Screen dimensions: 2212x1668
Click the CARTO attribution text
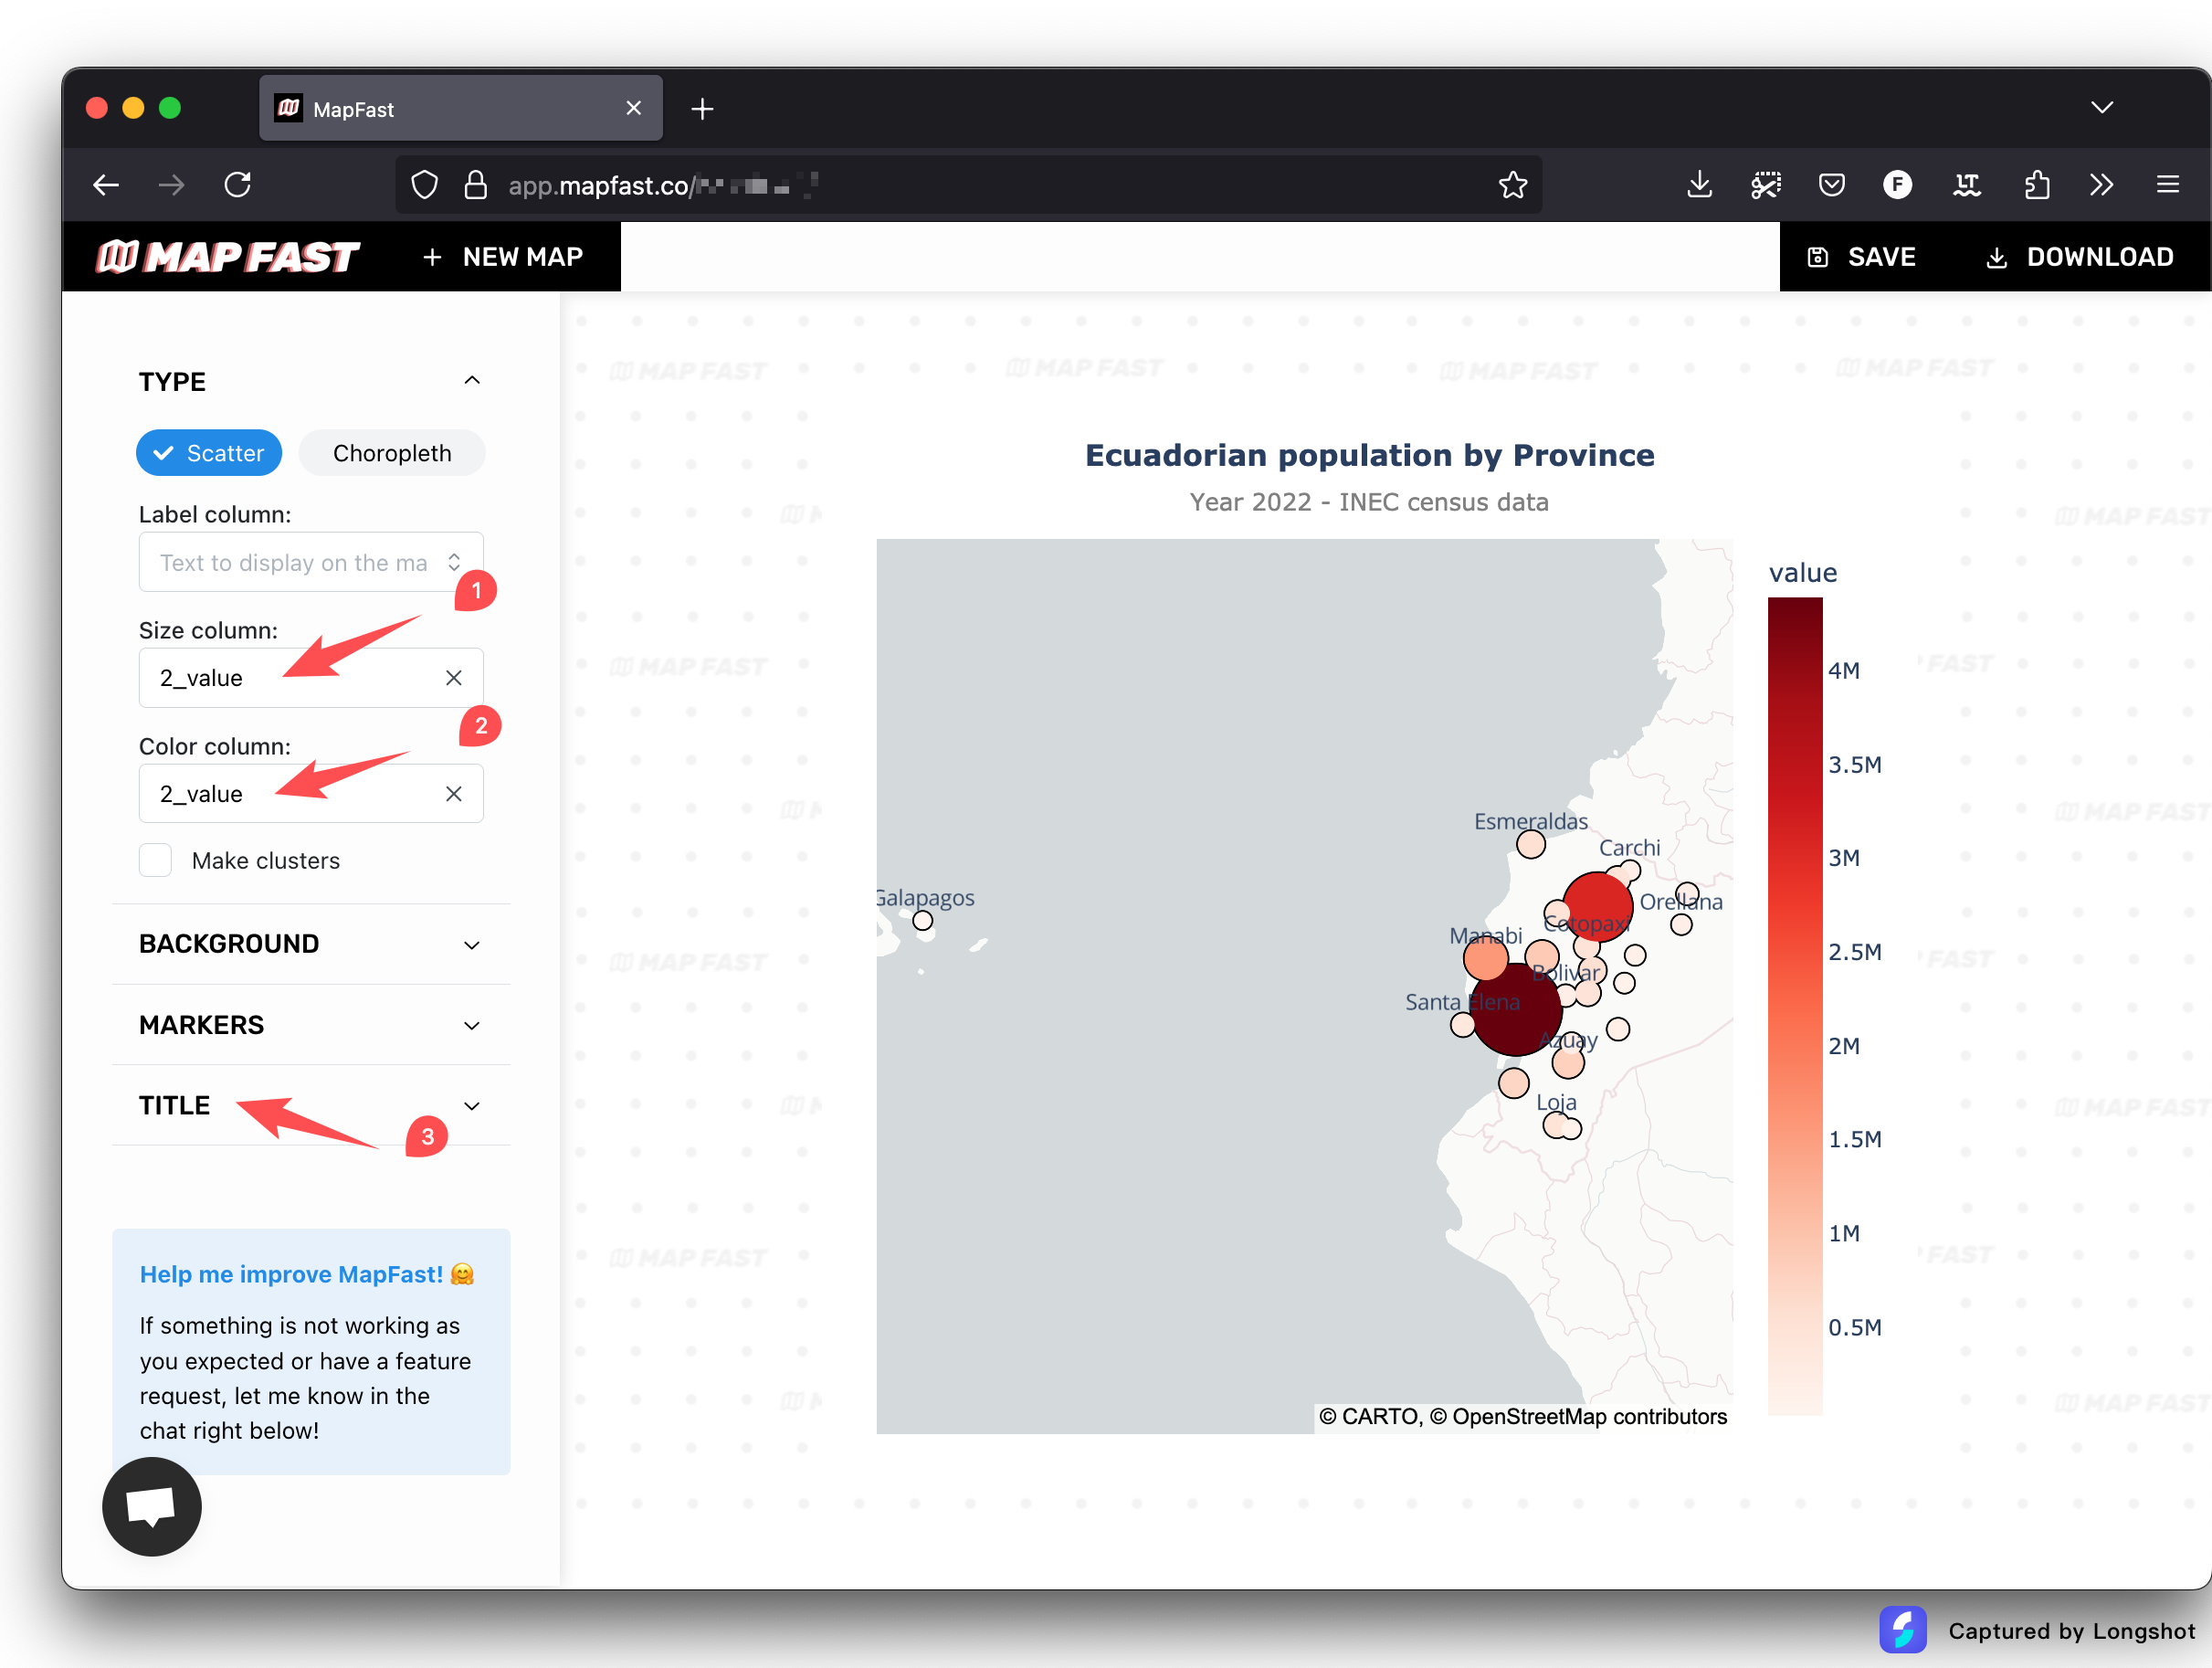coord(1522,1417)
